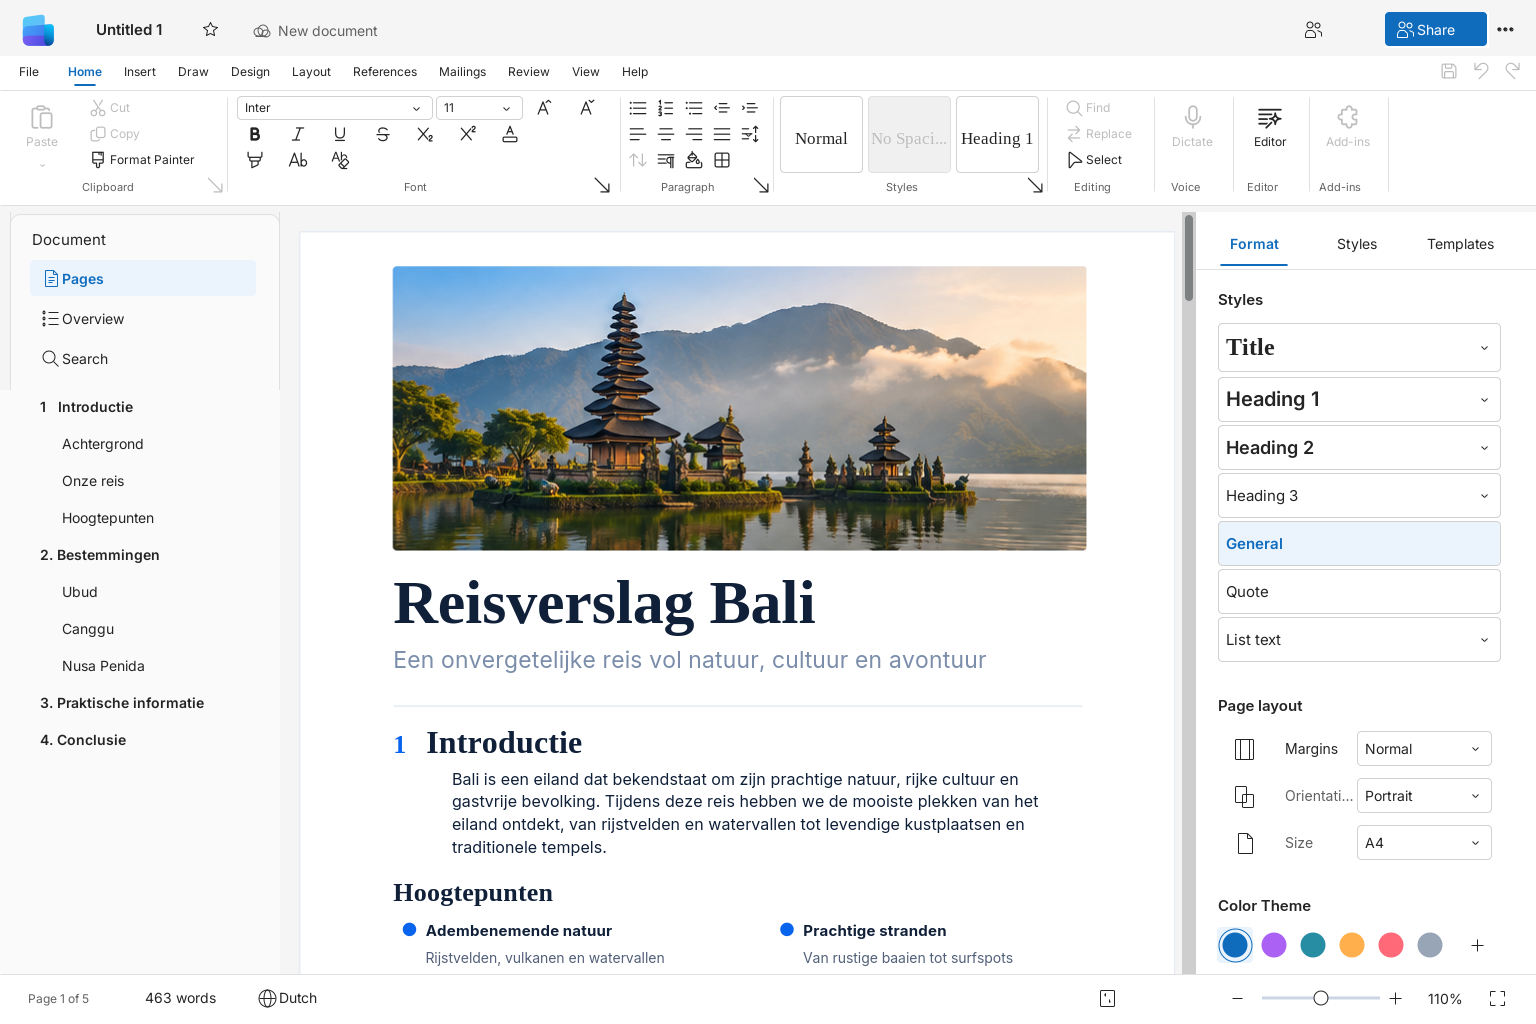Image resolution: width=1536 pixels, height=1024 pixels.
Task: Click the bulleted list icon
Action: coord(638,108)
